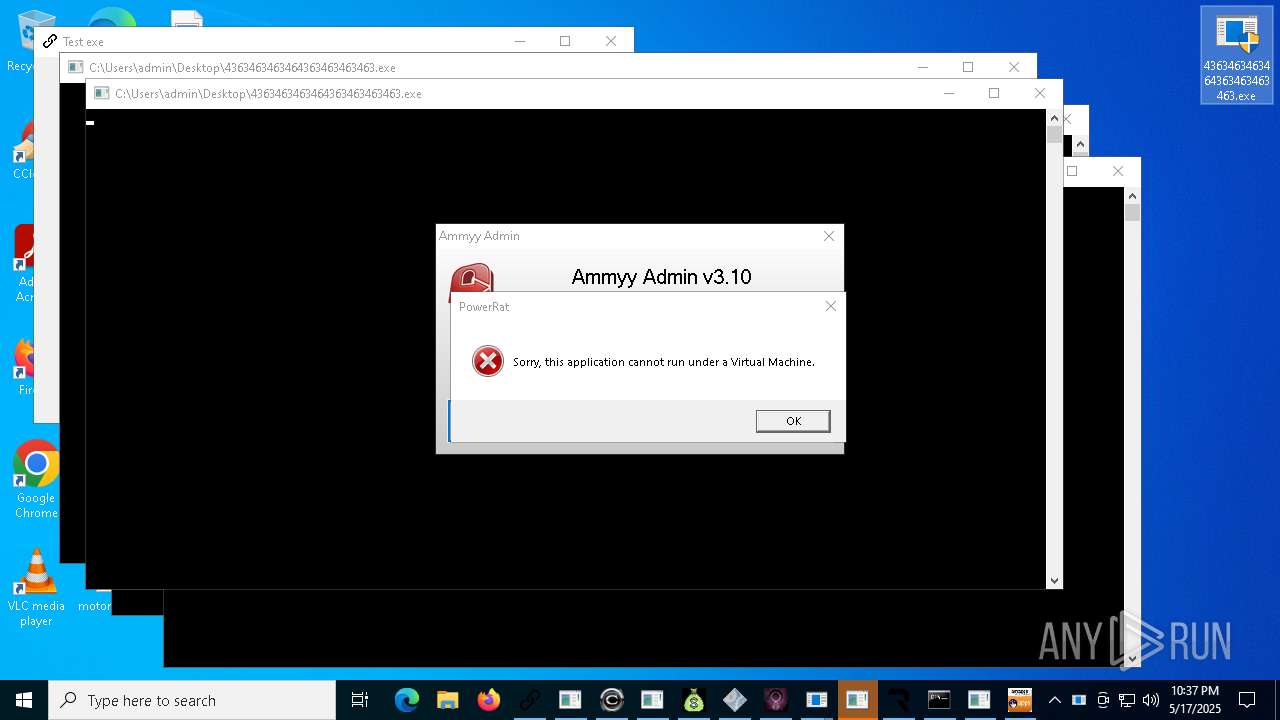Minimize the Test exe window
The width and height of the screenshot is (1280, 720).
tap(520, 41)
